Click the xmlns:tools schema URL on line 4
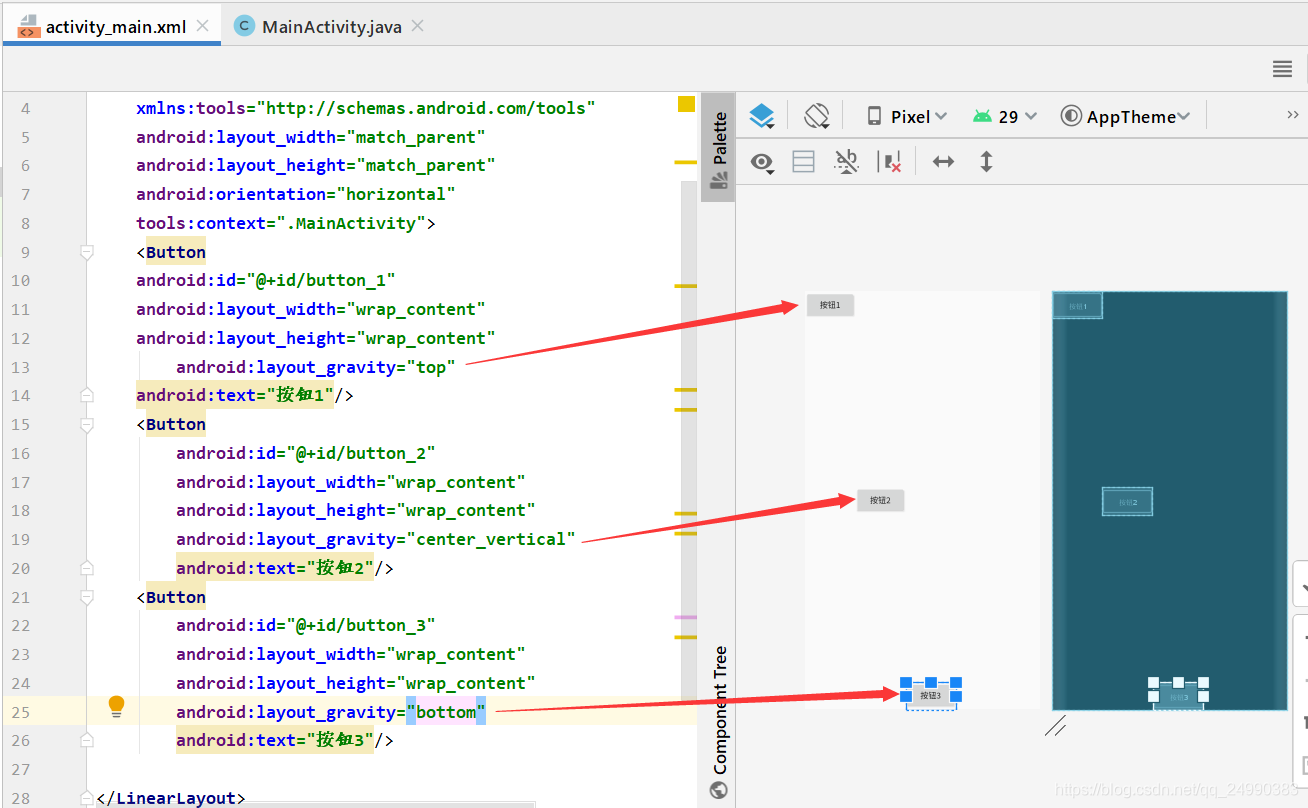This screenshot has width=1308, height=808. coord(426,108)
